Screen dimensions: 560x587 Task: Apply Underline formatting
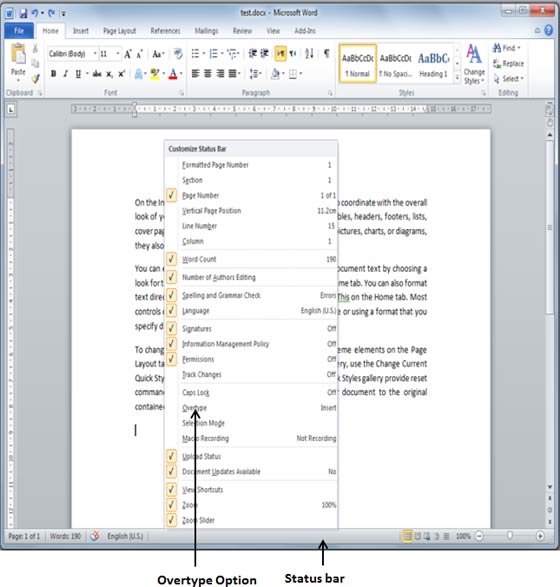click(x=78, y=74)
